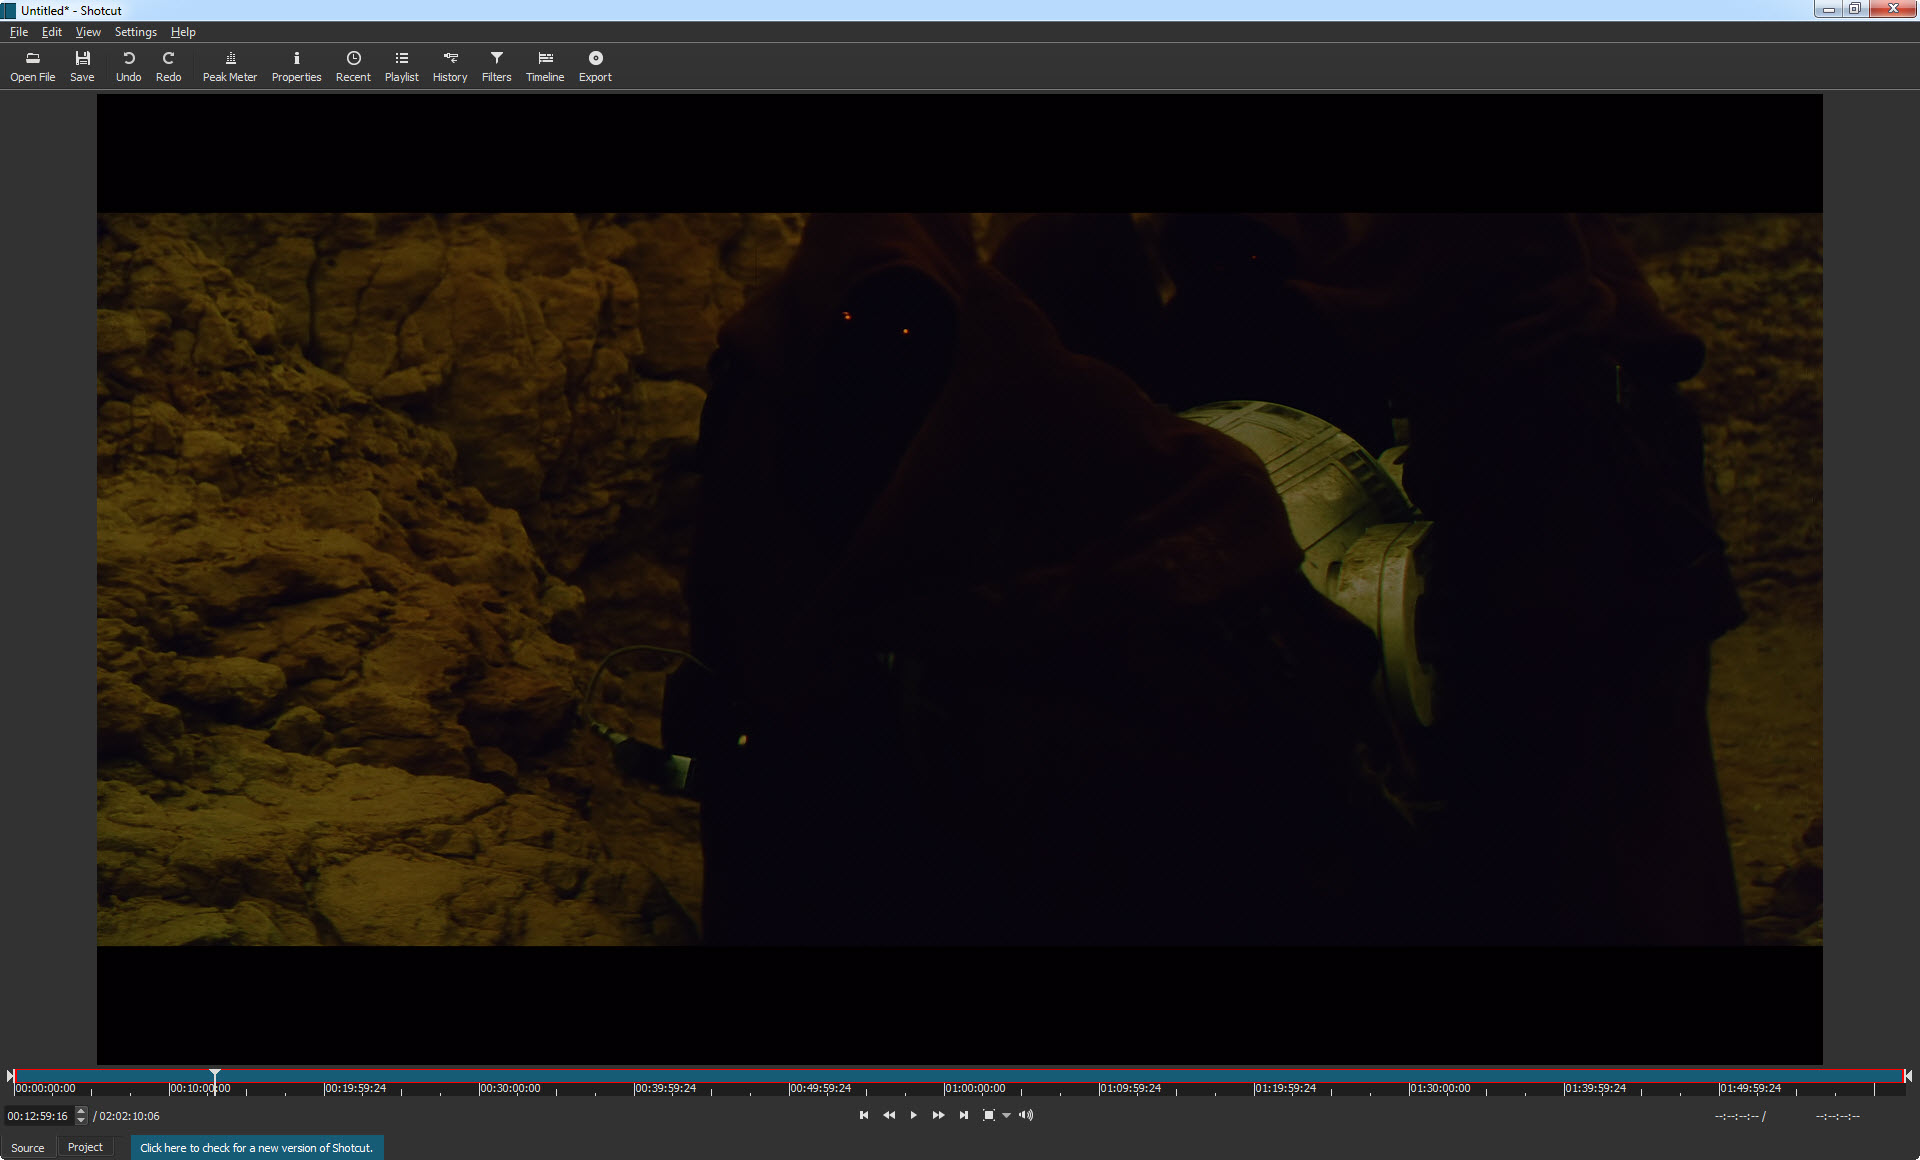Open the Properties panel

[296, 66]
